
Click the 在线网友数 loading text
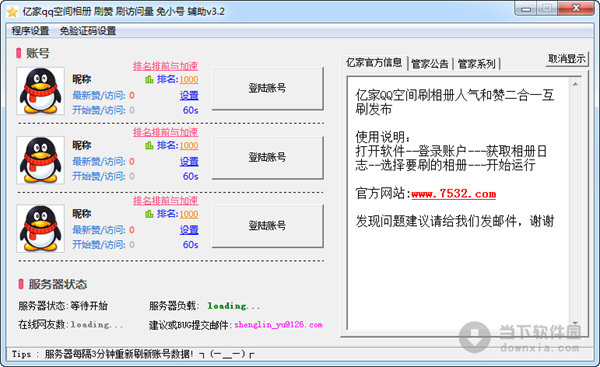click(x=71, y=325)
